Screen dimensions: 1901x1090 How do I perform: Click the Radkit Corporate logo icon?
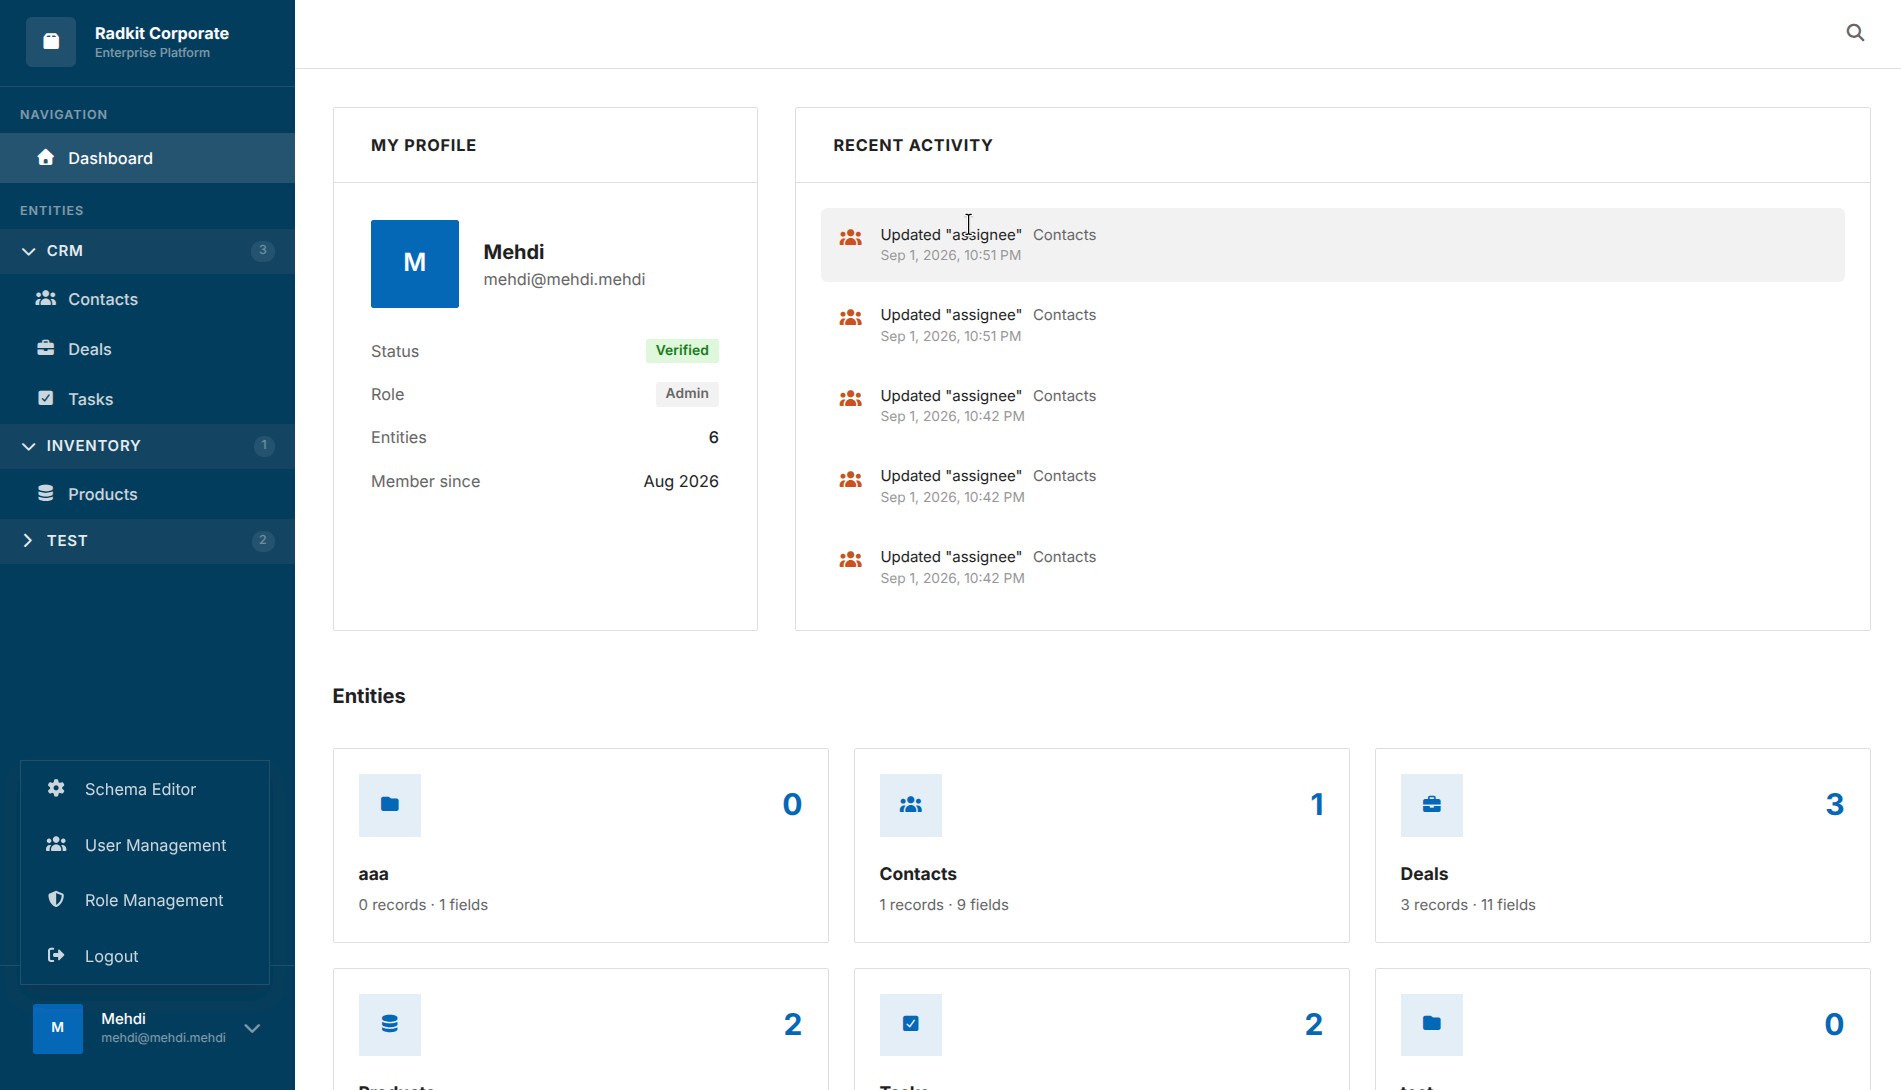[x=51, y=42]
